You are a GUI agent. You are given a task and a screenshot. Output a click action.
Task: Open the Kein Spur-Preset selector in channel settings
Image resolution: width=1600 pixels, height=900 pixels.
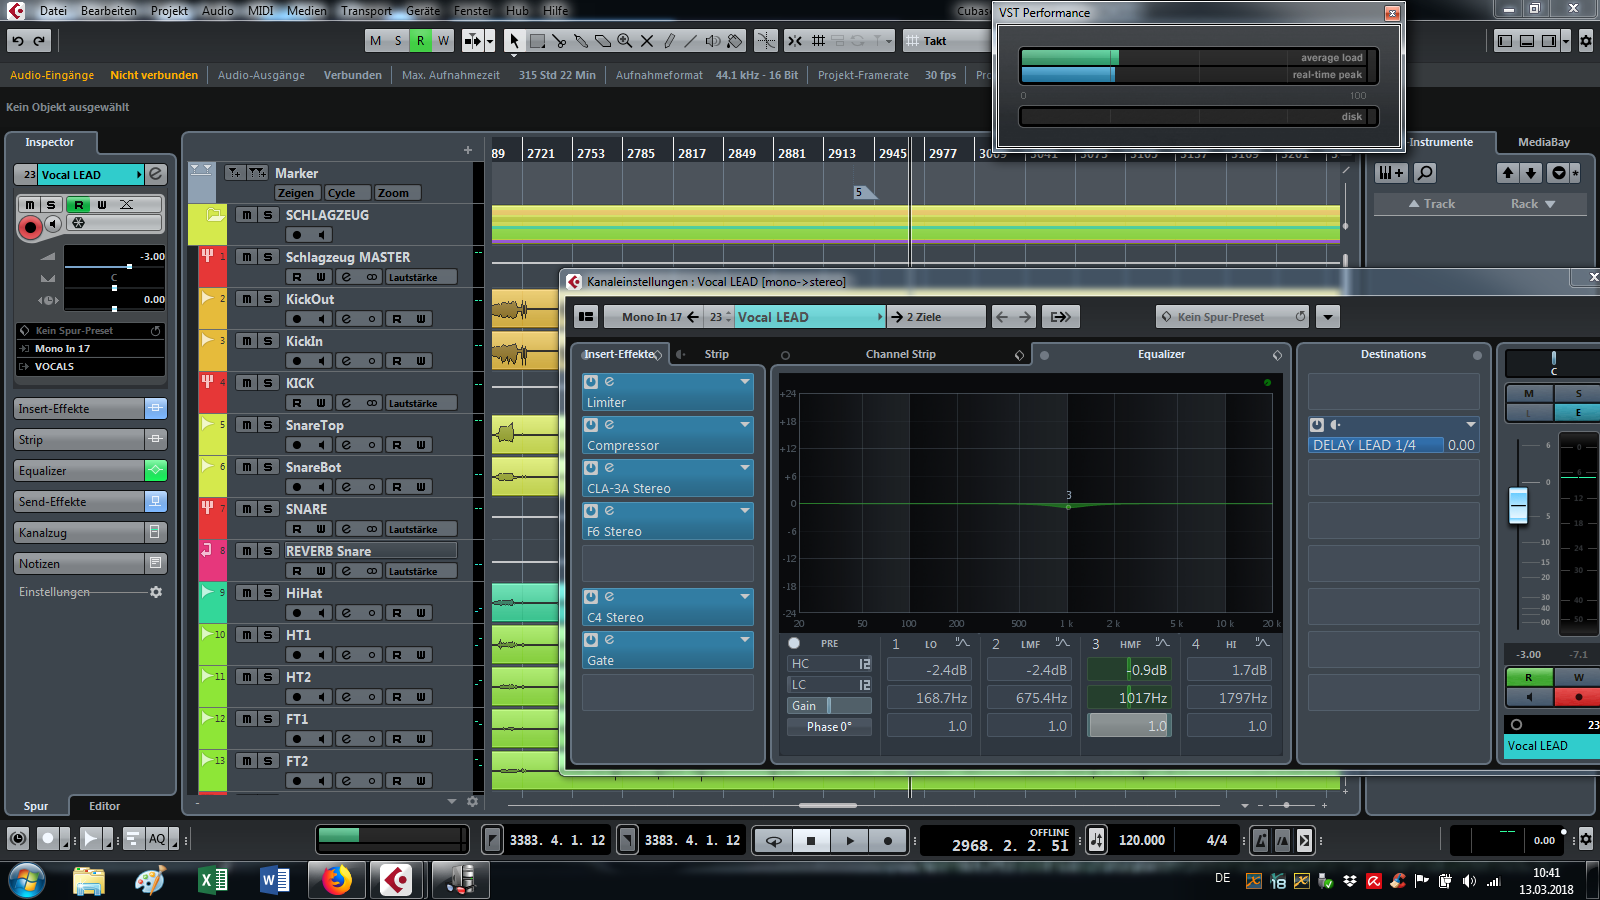1232,317
